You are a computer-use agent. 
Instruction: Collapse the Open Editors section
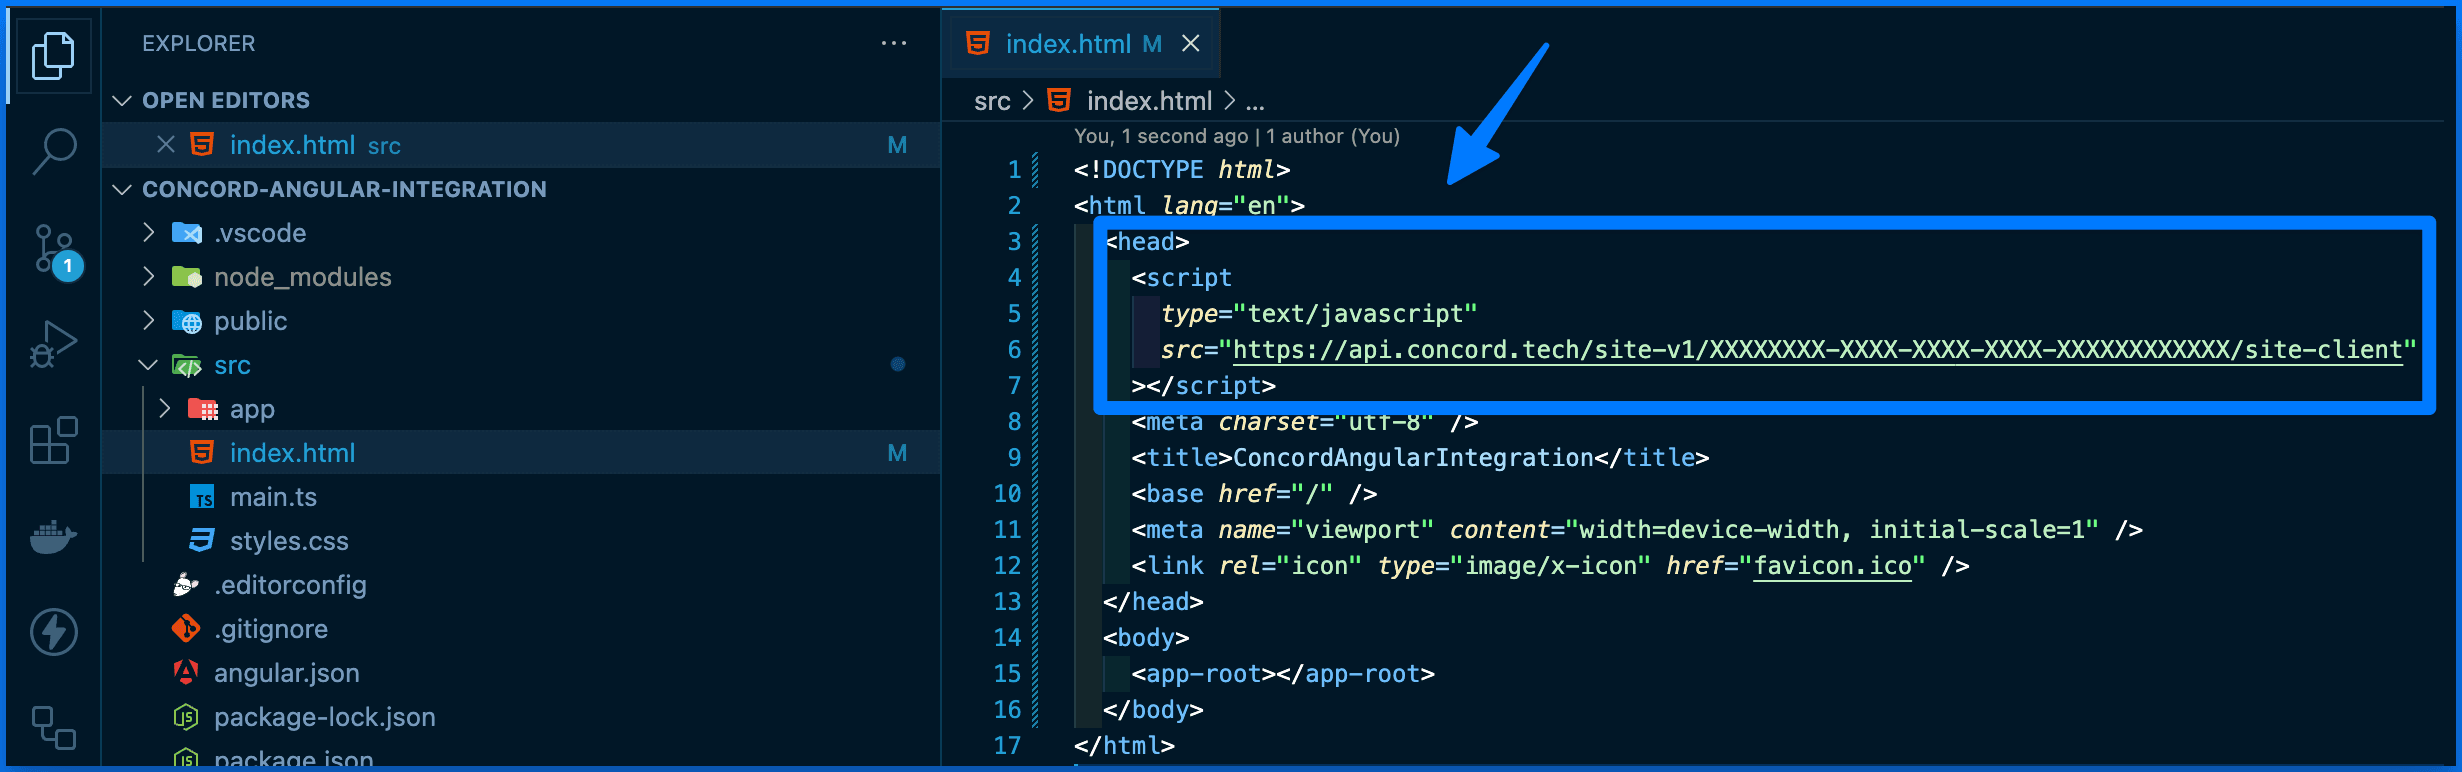(123, 100)
